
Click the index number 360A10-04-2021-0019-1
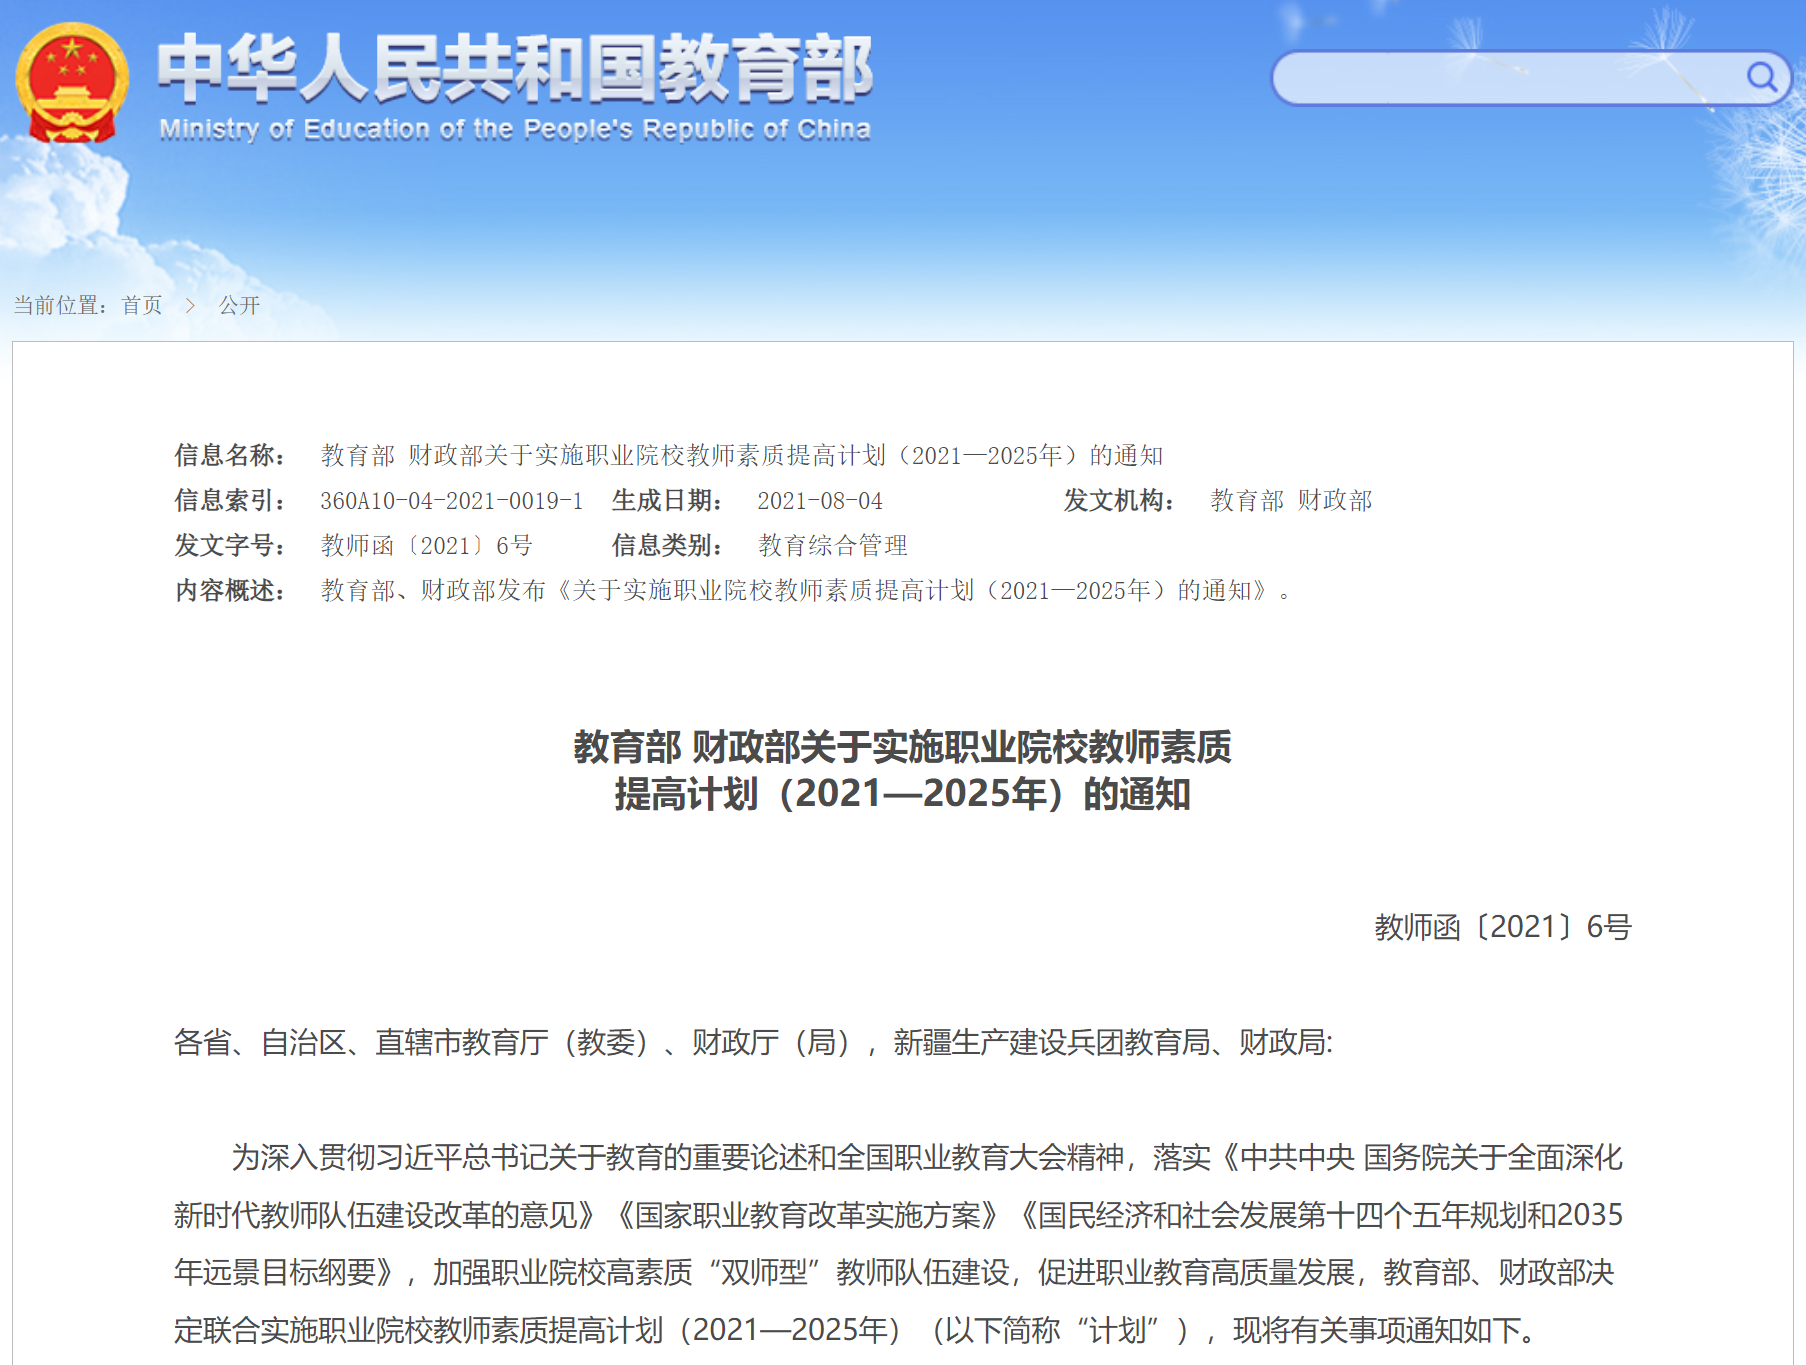[451, 501]
